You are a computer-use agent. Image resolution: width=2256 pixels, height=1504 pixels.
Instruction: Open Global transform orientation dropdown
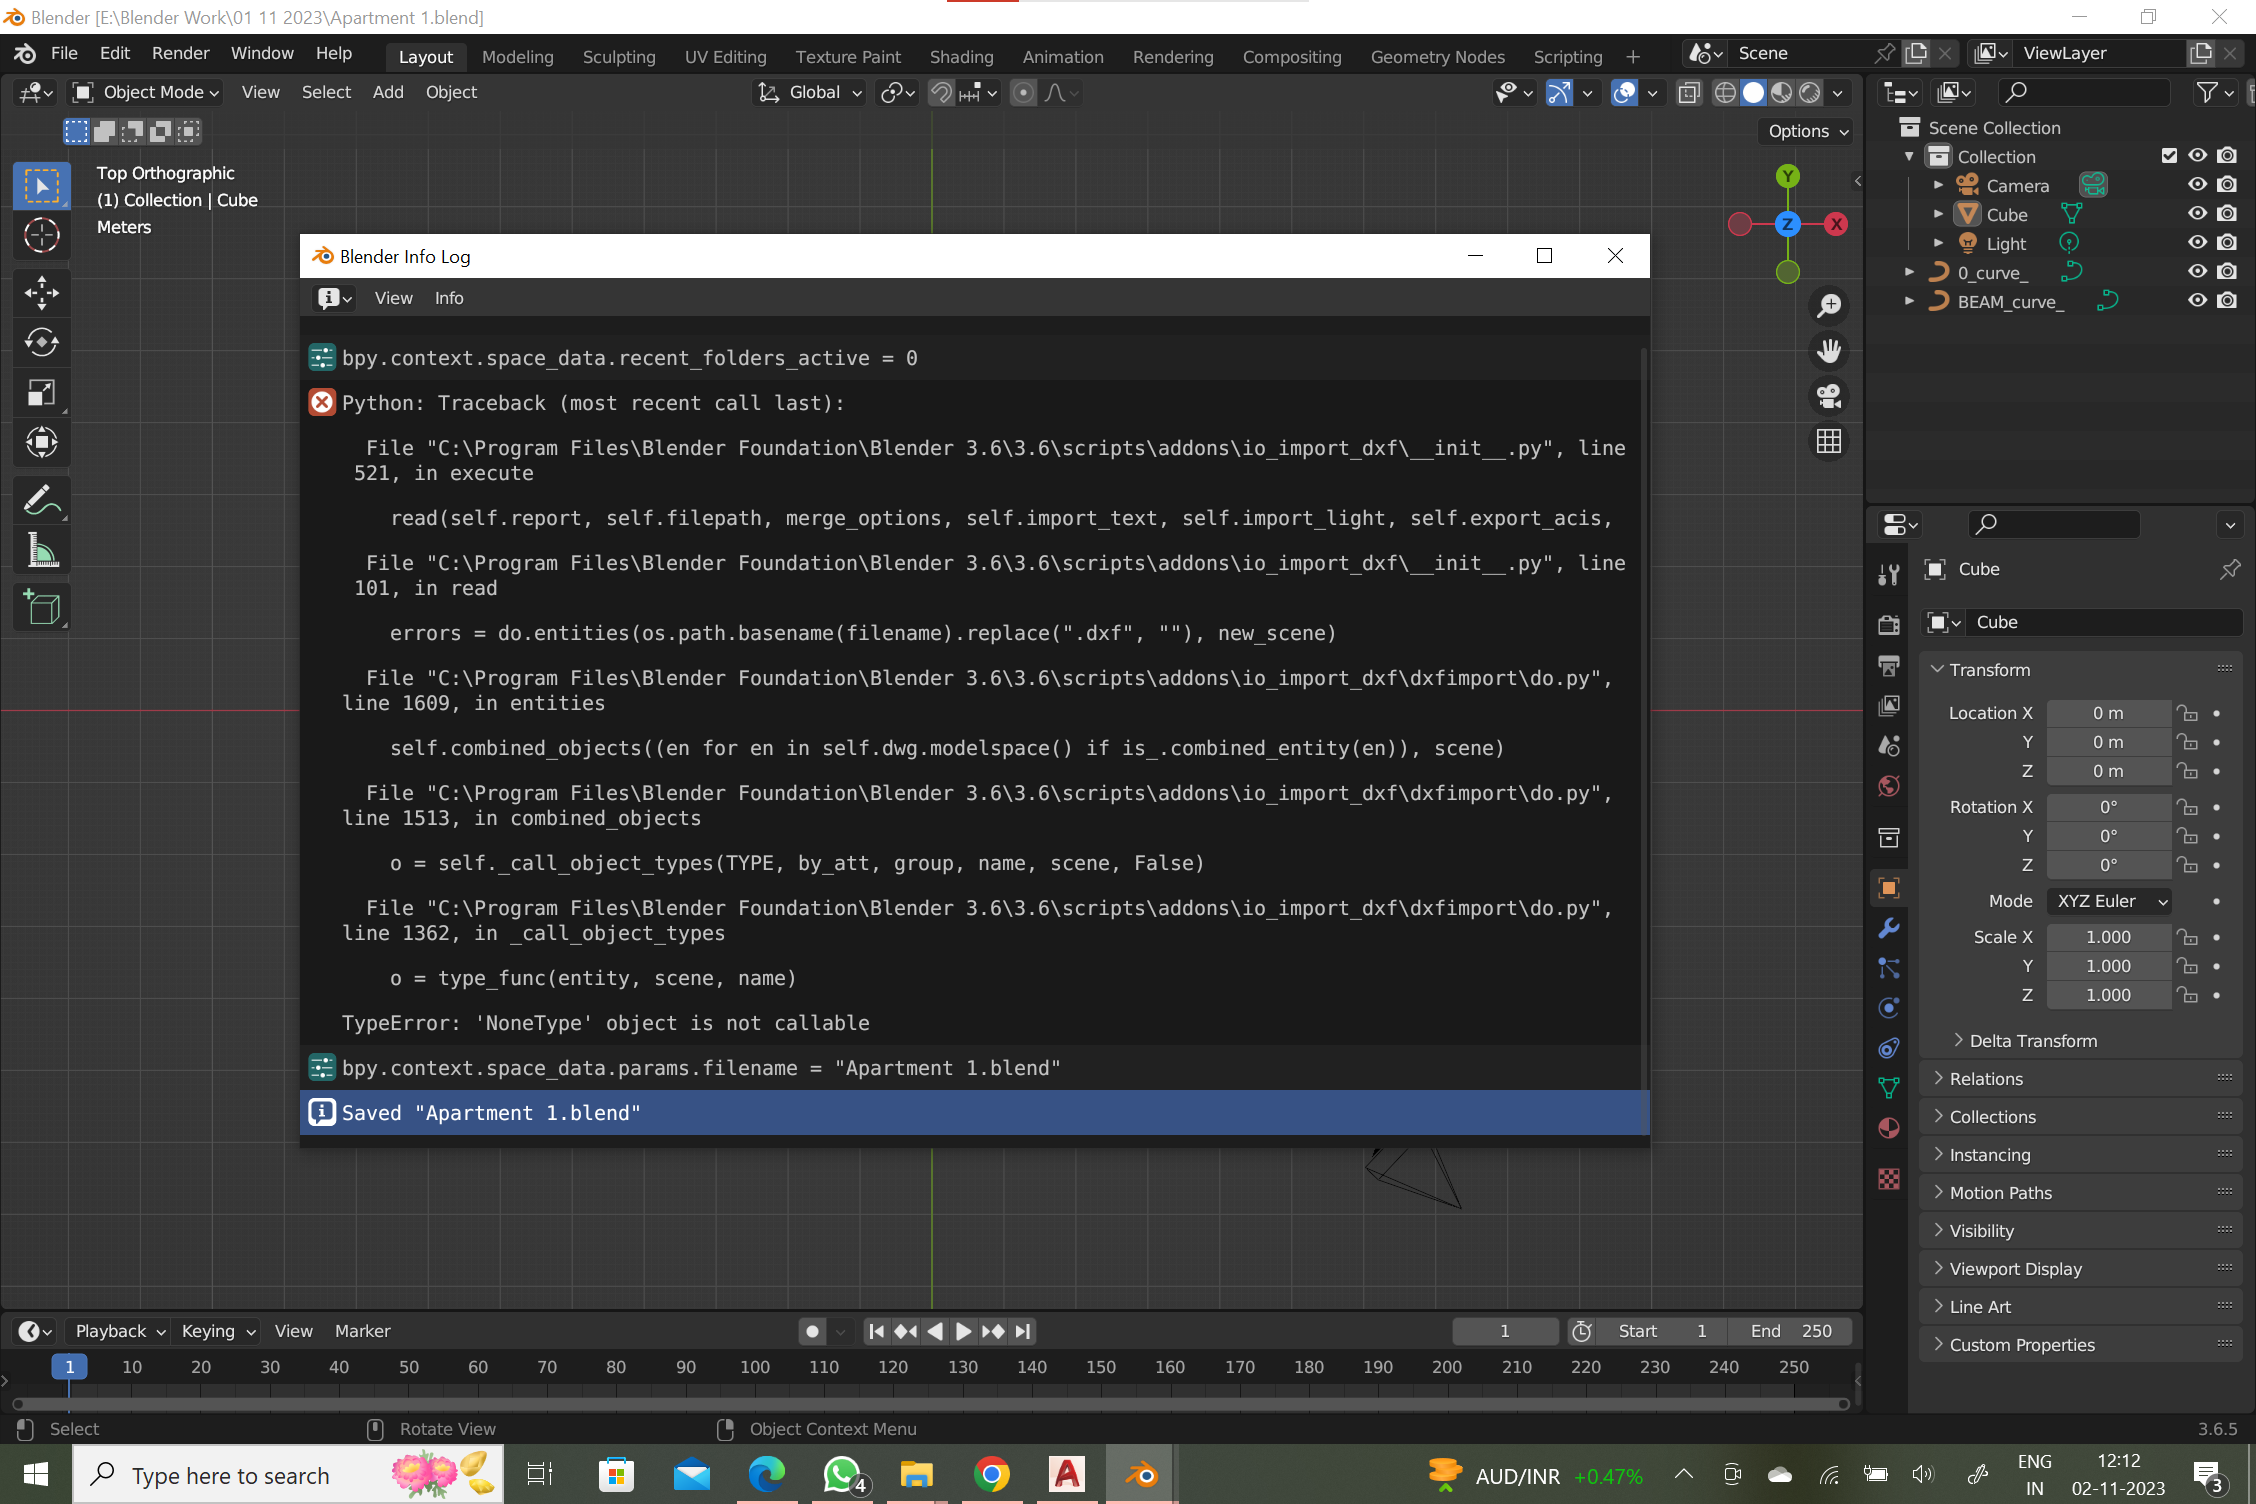(809, 92)
